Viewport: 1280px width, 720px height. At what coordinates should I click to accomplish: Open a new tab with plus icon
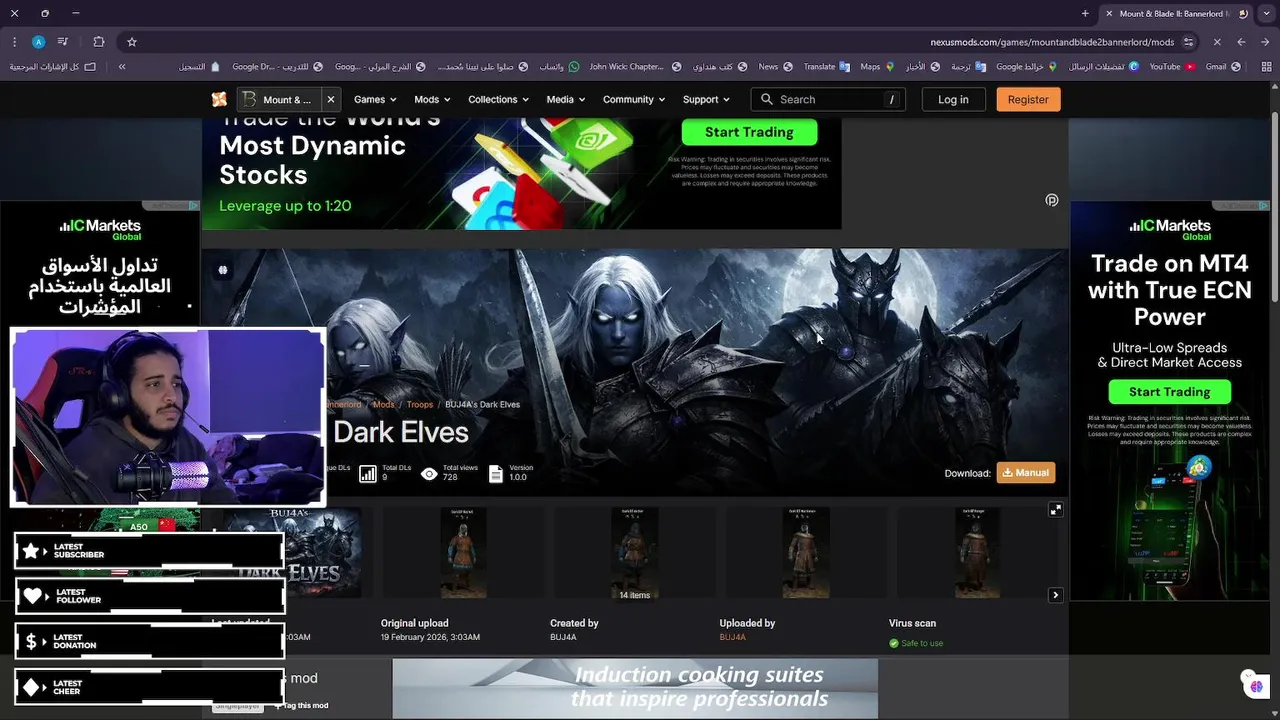[x=1085, y=13]
